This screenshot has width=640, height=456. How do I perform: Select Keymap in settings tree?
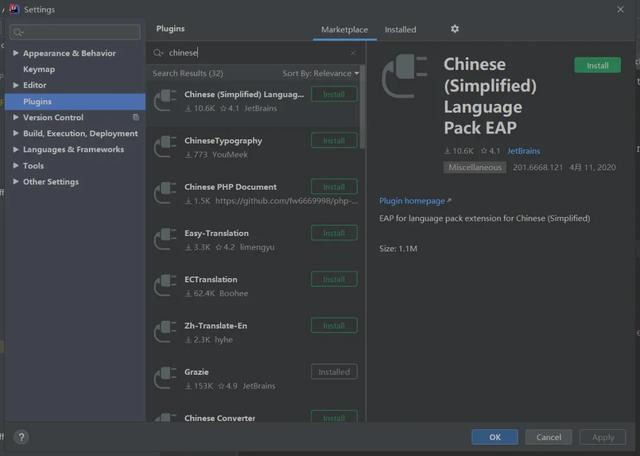39,69
